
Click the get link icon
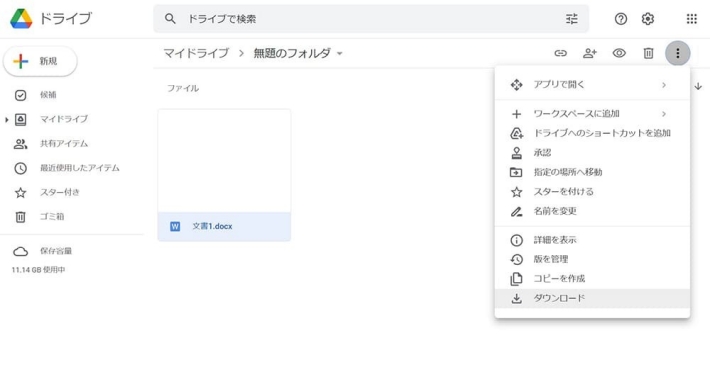pyautogui.click(x=561, y=53)
